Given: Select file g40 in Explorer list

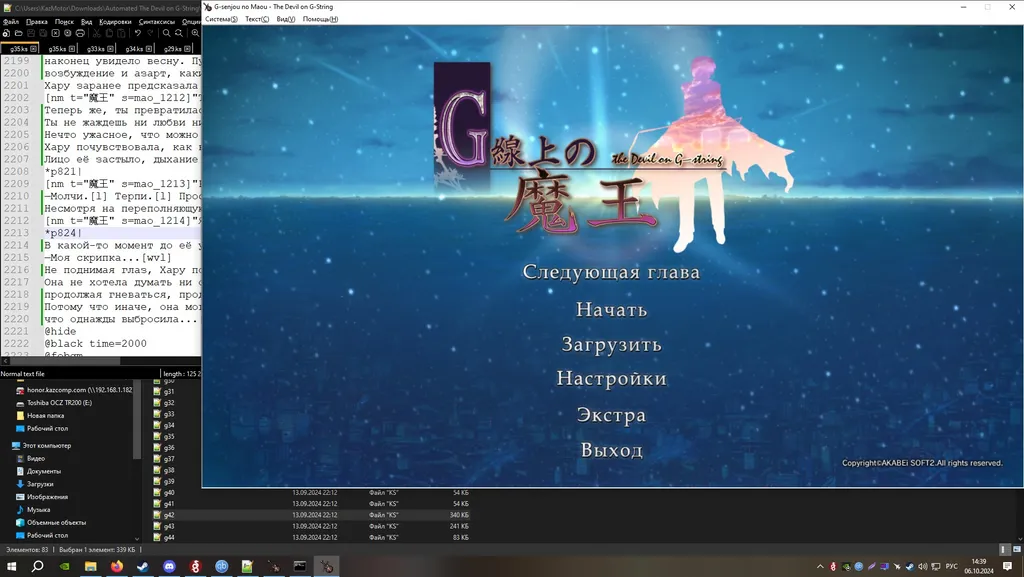Looking at the screenshot, I should [x=164, y=493].
